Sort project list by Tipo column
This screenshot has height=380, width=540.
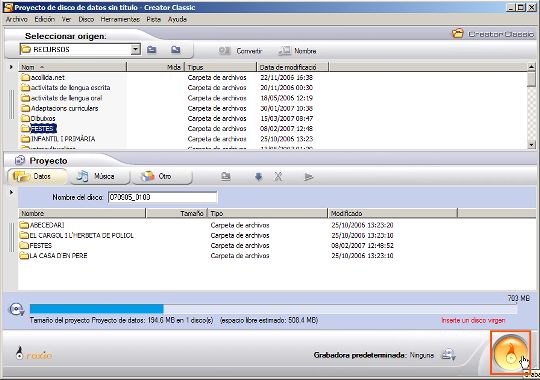pos(267,213)
